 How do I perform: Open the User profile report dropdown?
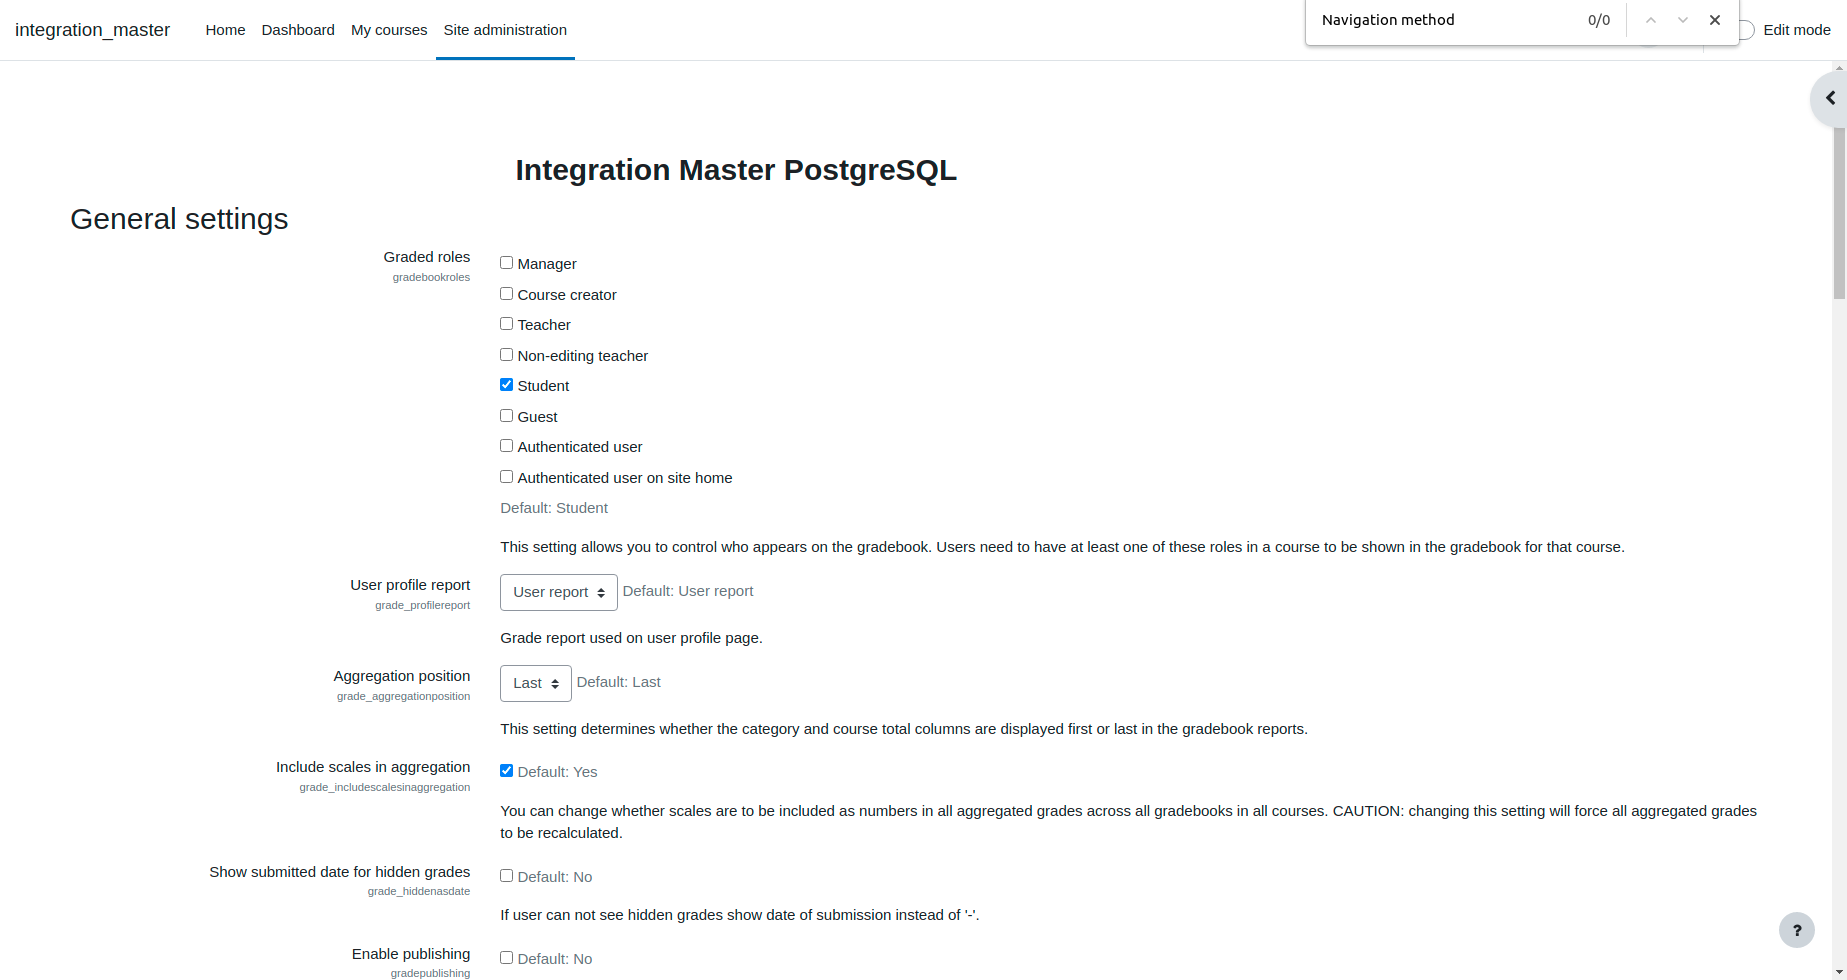pos(559,592)
